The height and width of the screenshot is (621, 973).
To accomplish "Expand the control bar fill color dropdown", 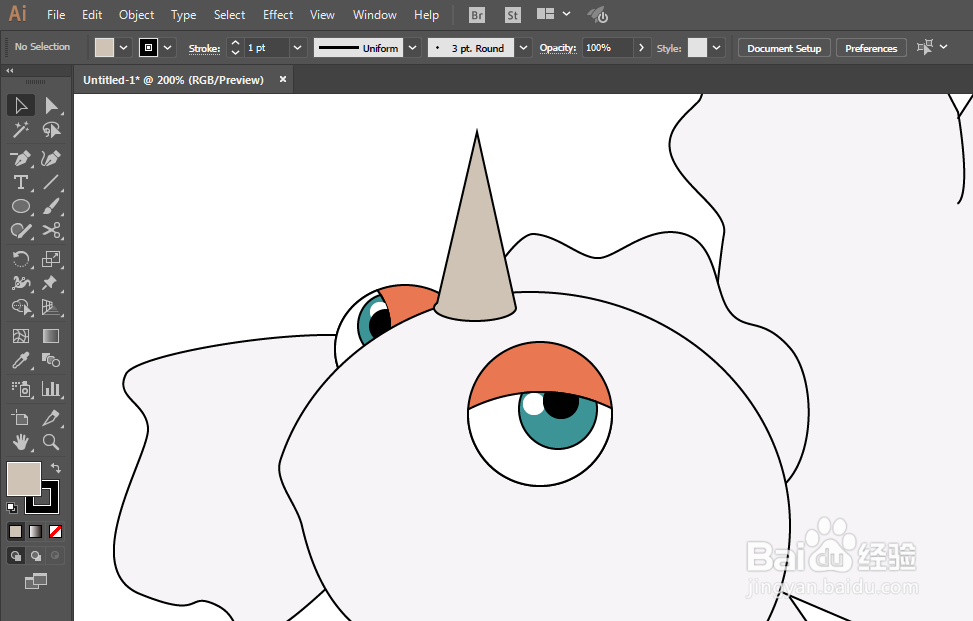I will click(x=123, y=48).
